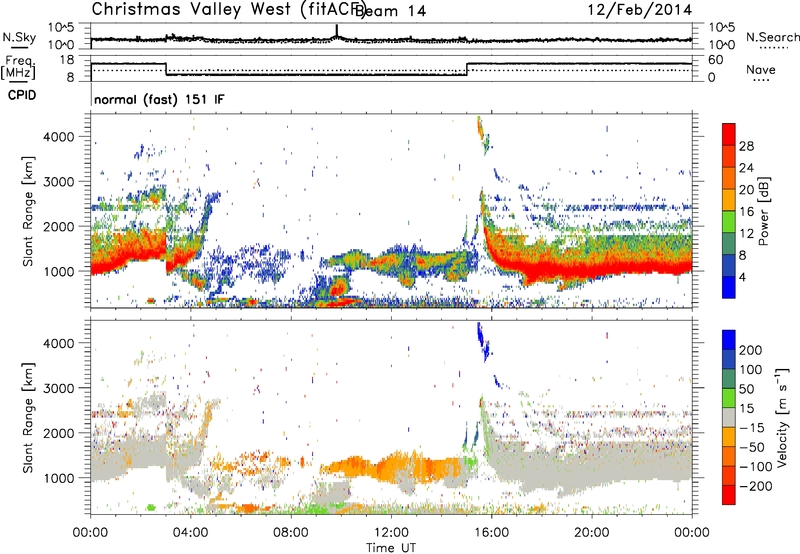Viewport: 800px width, 554px height.
Task: Click the '200' velocity colorbar tick label
Action: pyautogui.click(x=751, y=350)
